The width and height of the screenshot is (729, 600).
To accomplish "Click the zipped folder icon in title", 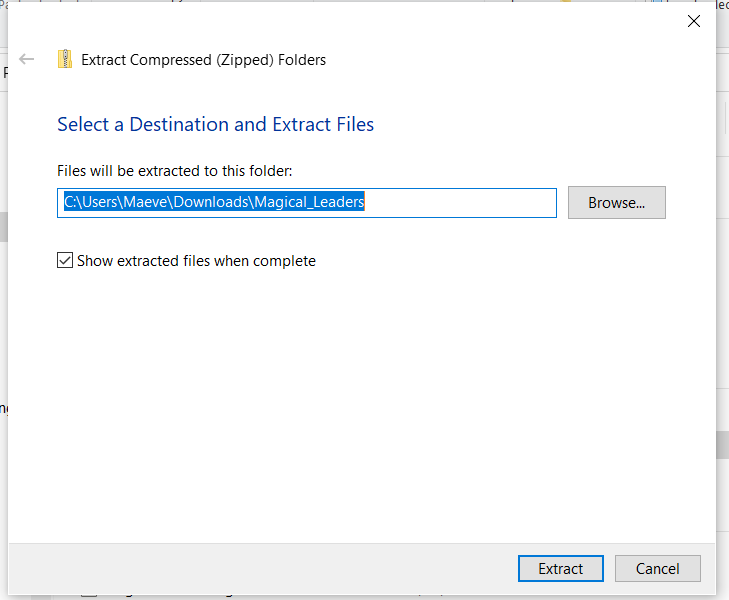I will click(x=65, y=59).
